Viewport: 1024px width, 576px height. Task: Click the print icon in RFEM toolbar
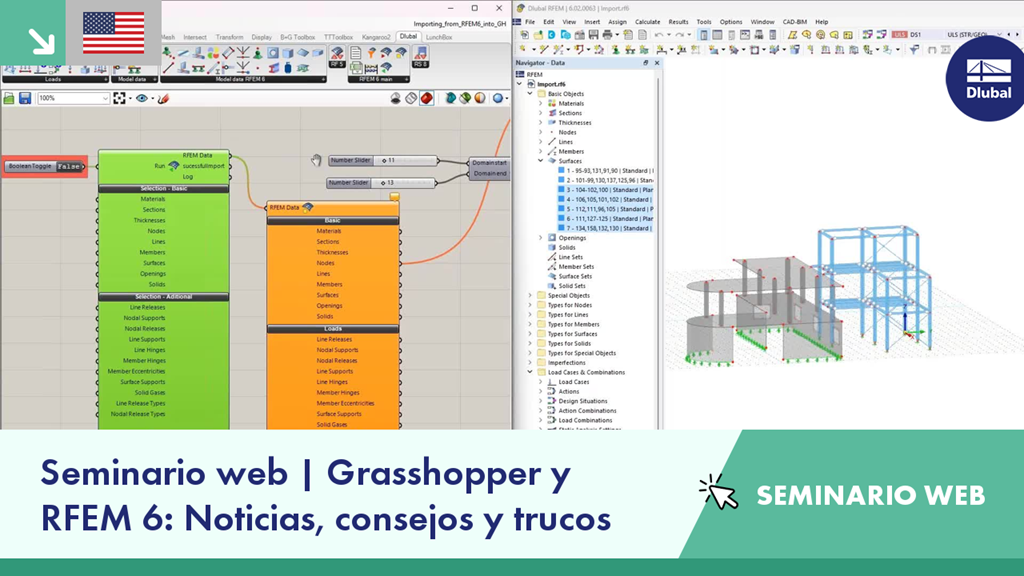[x=607, y=35]
